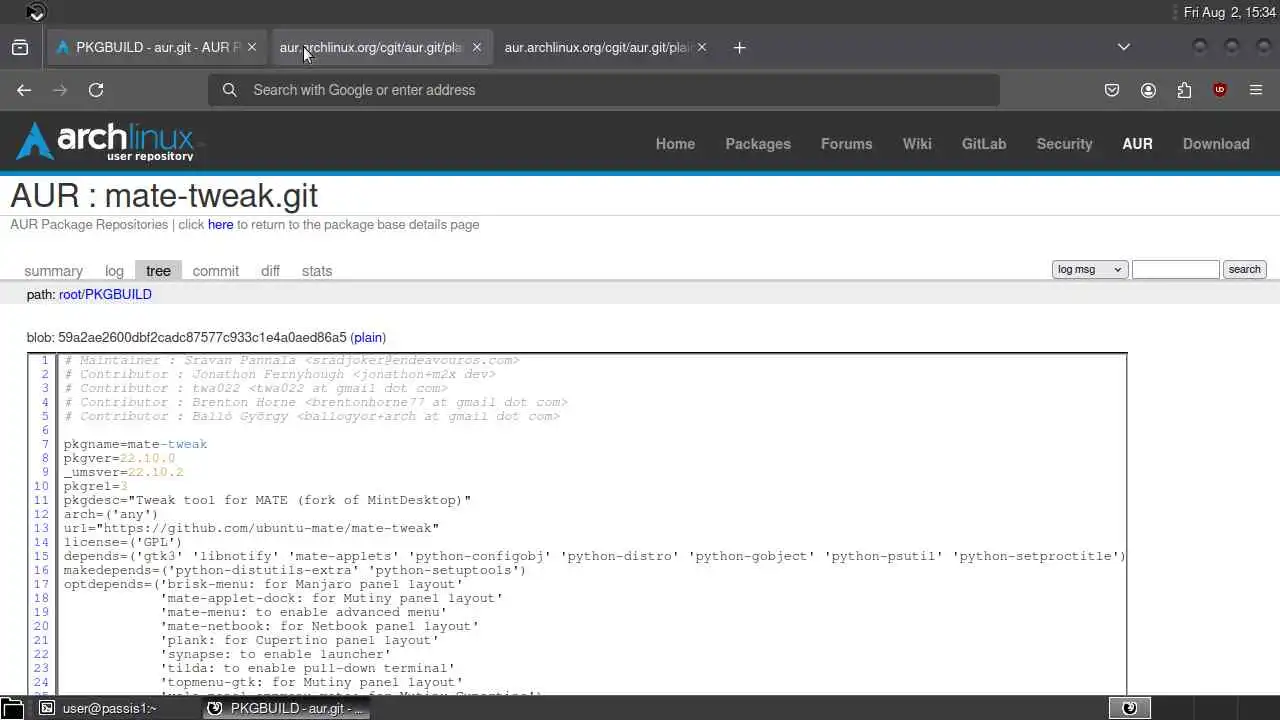Click the browser back arrow
Viewport: 1280px width, 720px height.
click(x=24, y=90)
